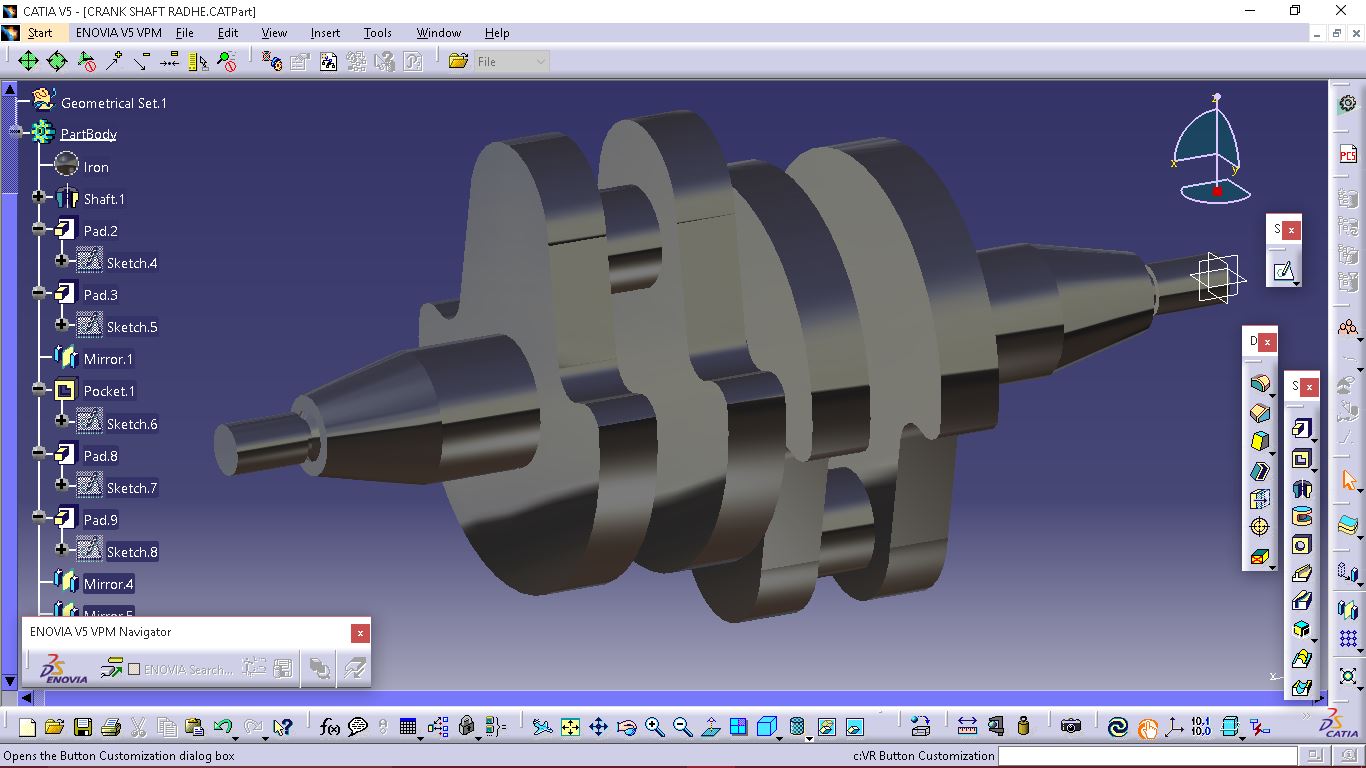Open the Formula f(x) tool
Image resolution: width=1366 pixels, height=768 pixels.
pos(330,727)
